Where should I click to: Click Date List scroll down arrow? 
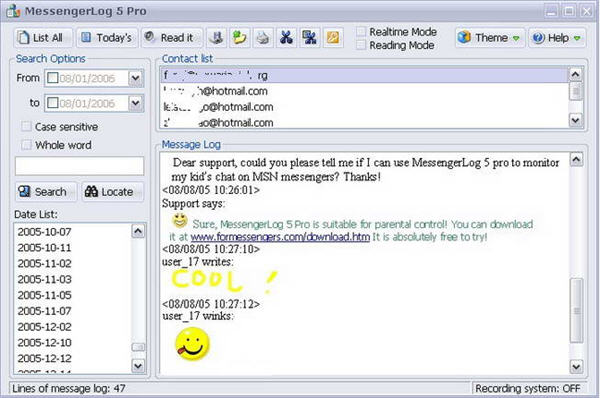pyautogui.click(x=138, y=366)
